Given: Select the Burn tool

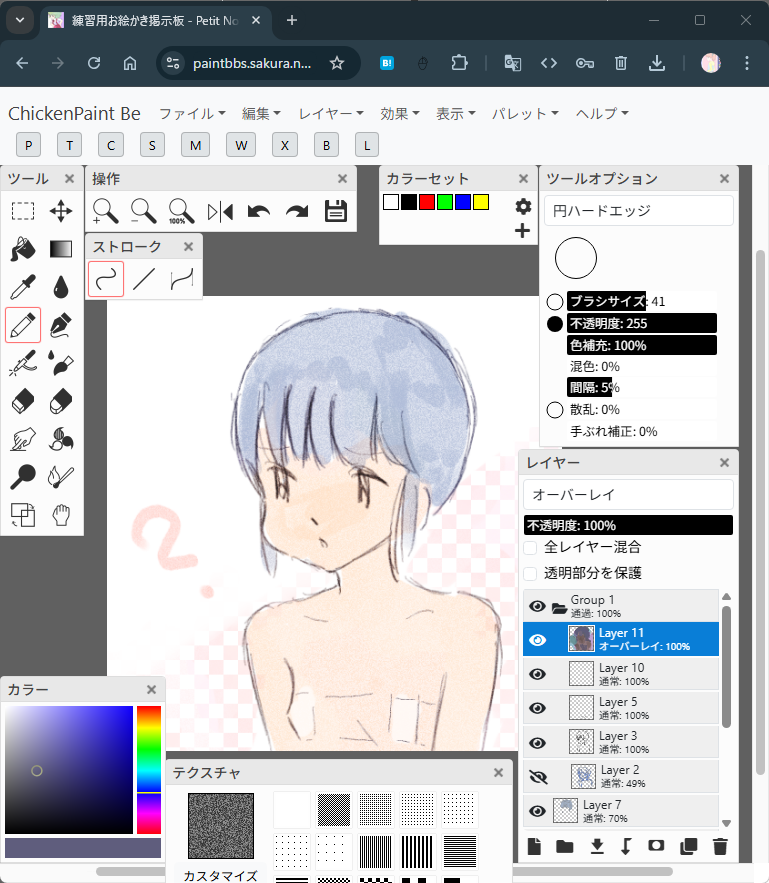Looking at the screenshot, I should [61, 477].
